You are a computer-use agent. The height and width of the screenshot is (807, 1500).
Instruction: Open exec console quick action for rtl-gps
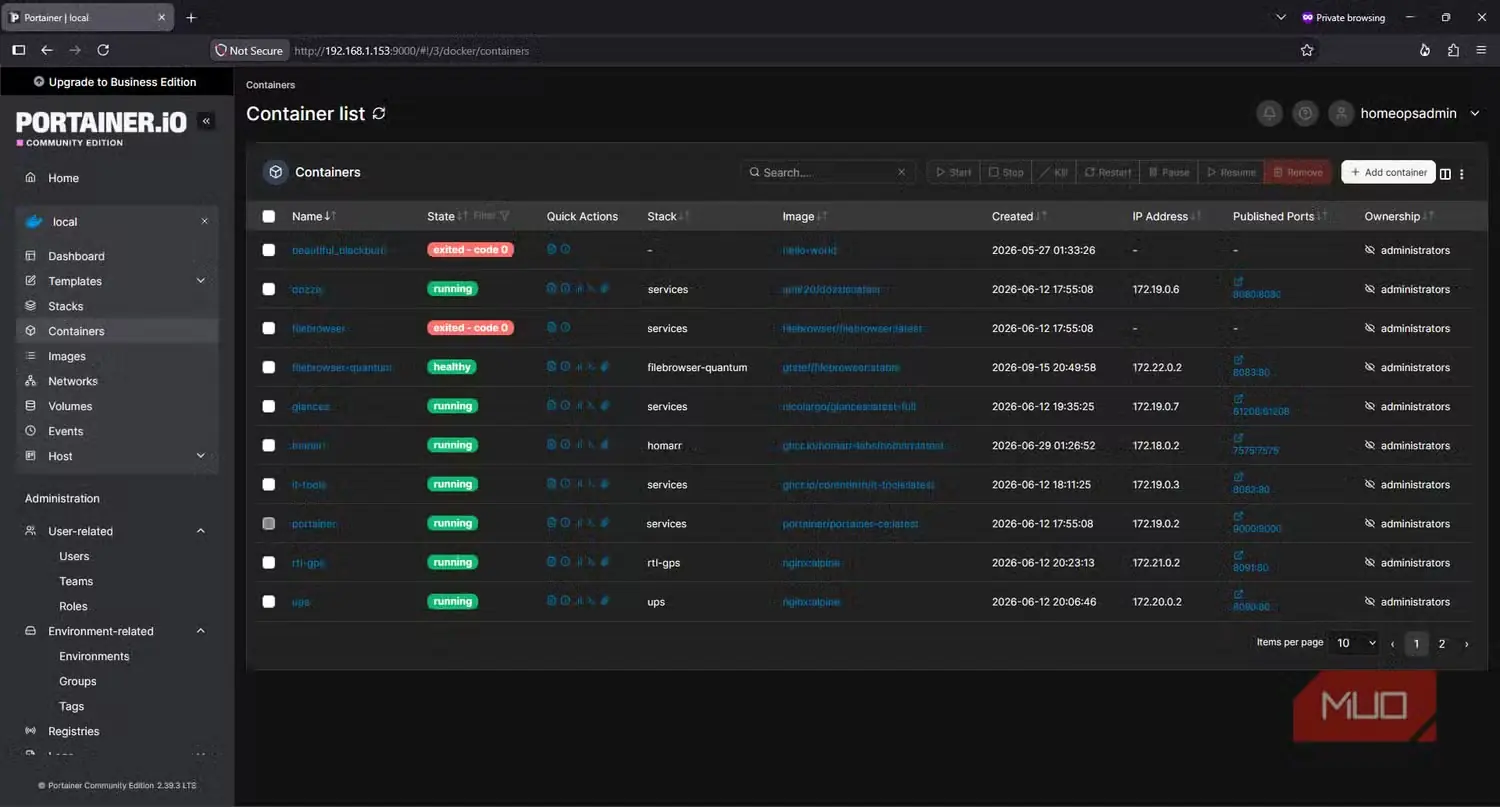(x=591, y=561)
